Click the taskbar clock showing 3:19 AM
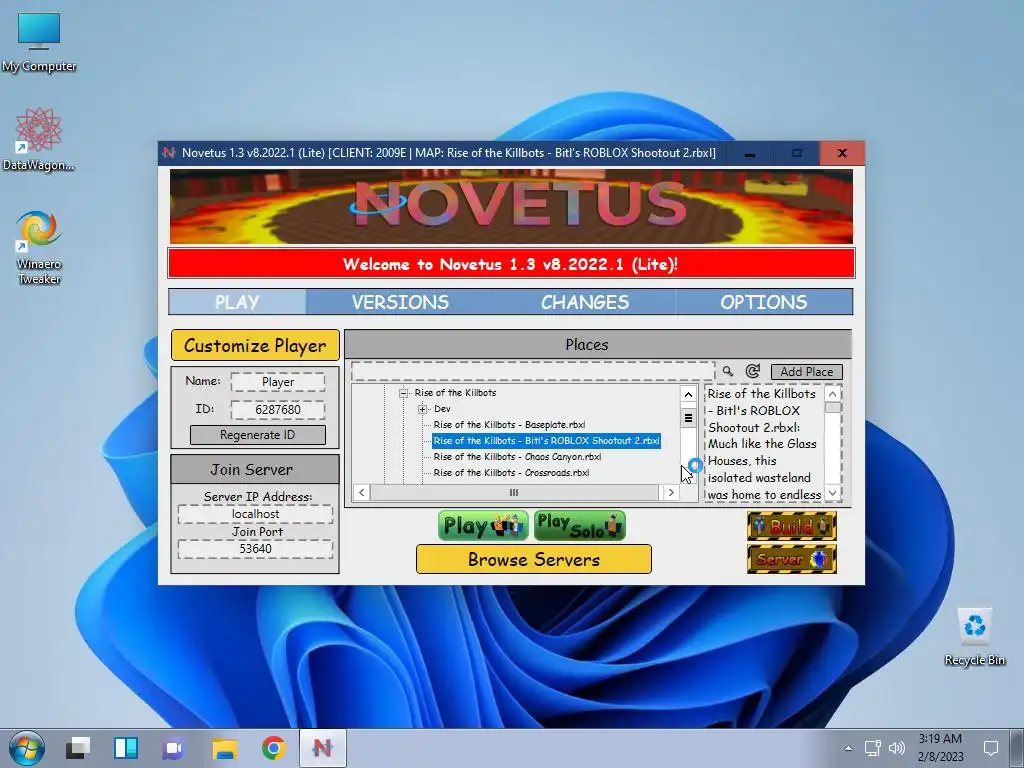 click(x=940, y=748)
